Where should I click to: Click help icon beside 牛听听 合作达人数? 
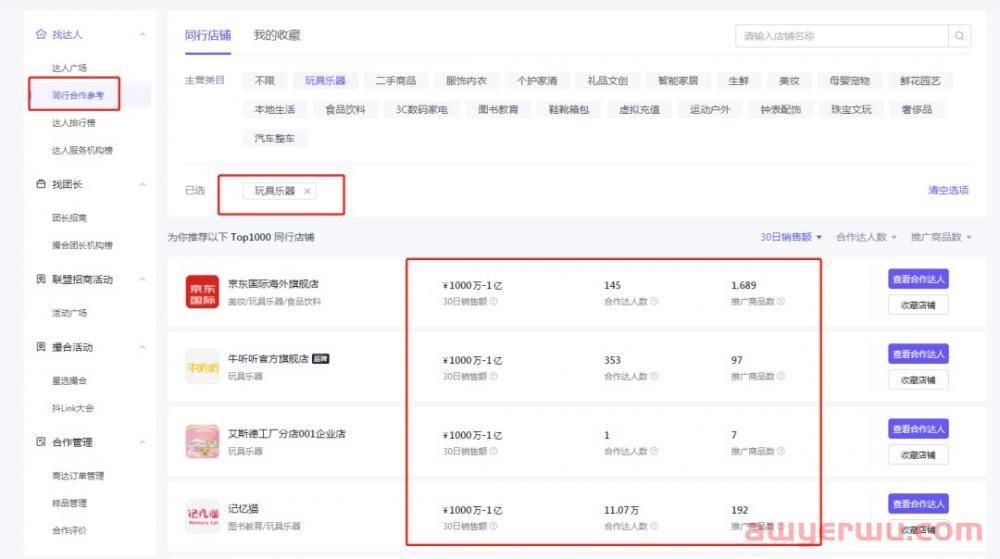pyautogui.click(x=654, y=376)
